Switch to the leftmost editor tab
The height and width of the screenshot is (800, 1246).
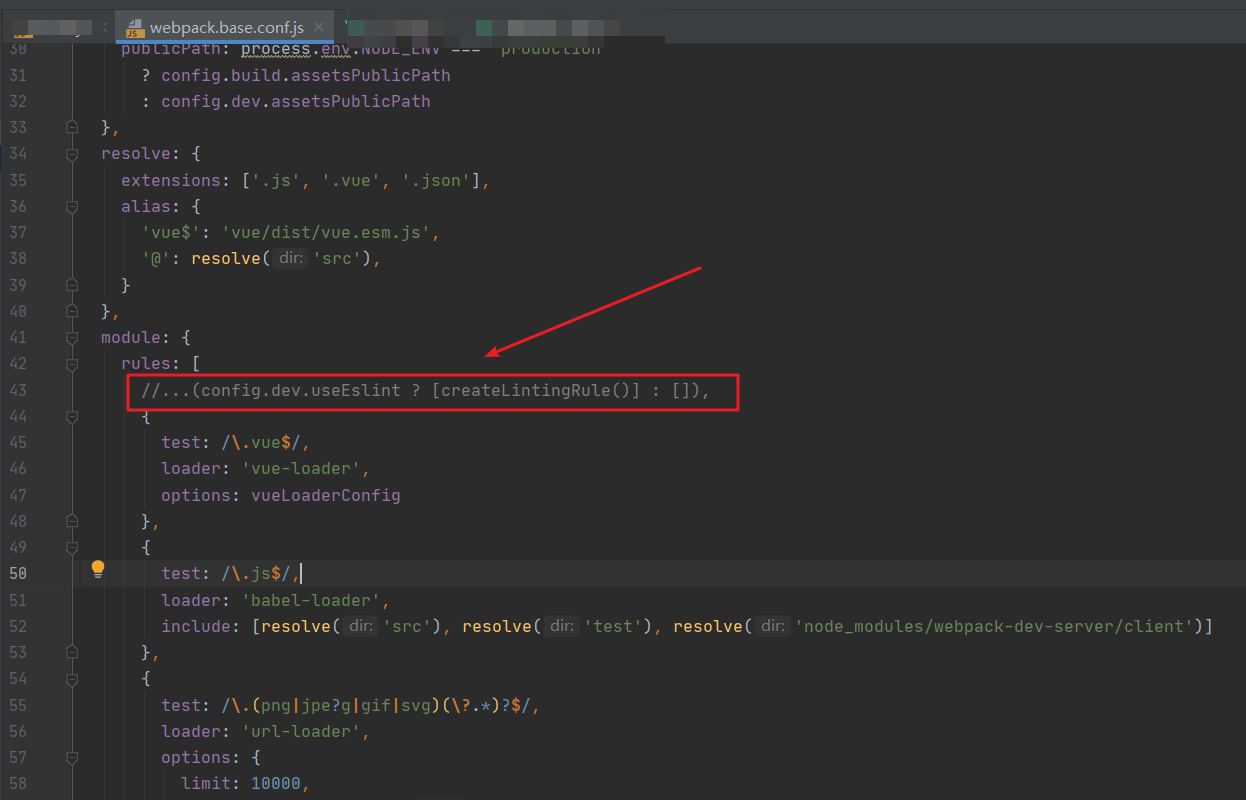pyautogui.click(x=55, y=29)
